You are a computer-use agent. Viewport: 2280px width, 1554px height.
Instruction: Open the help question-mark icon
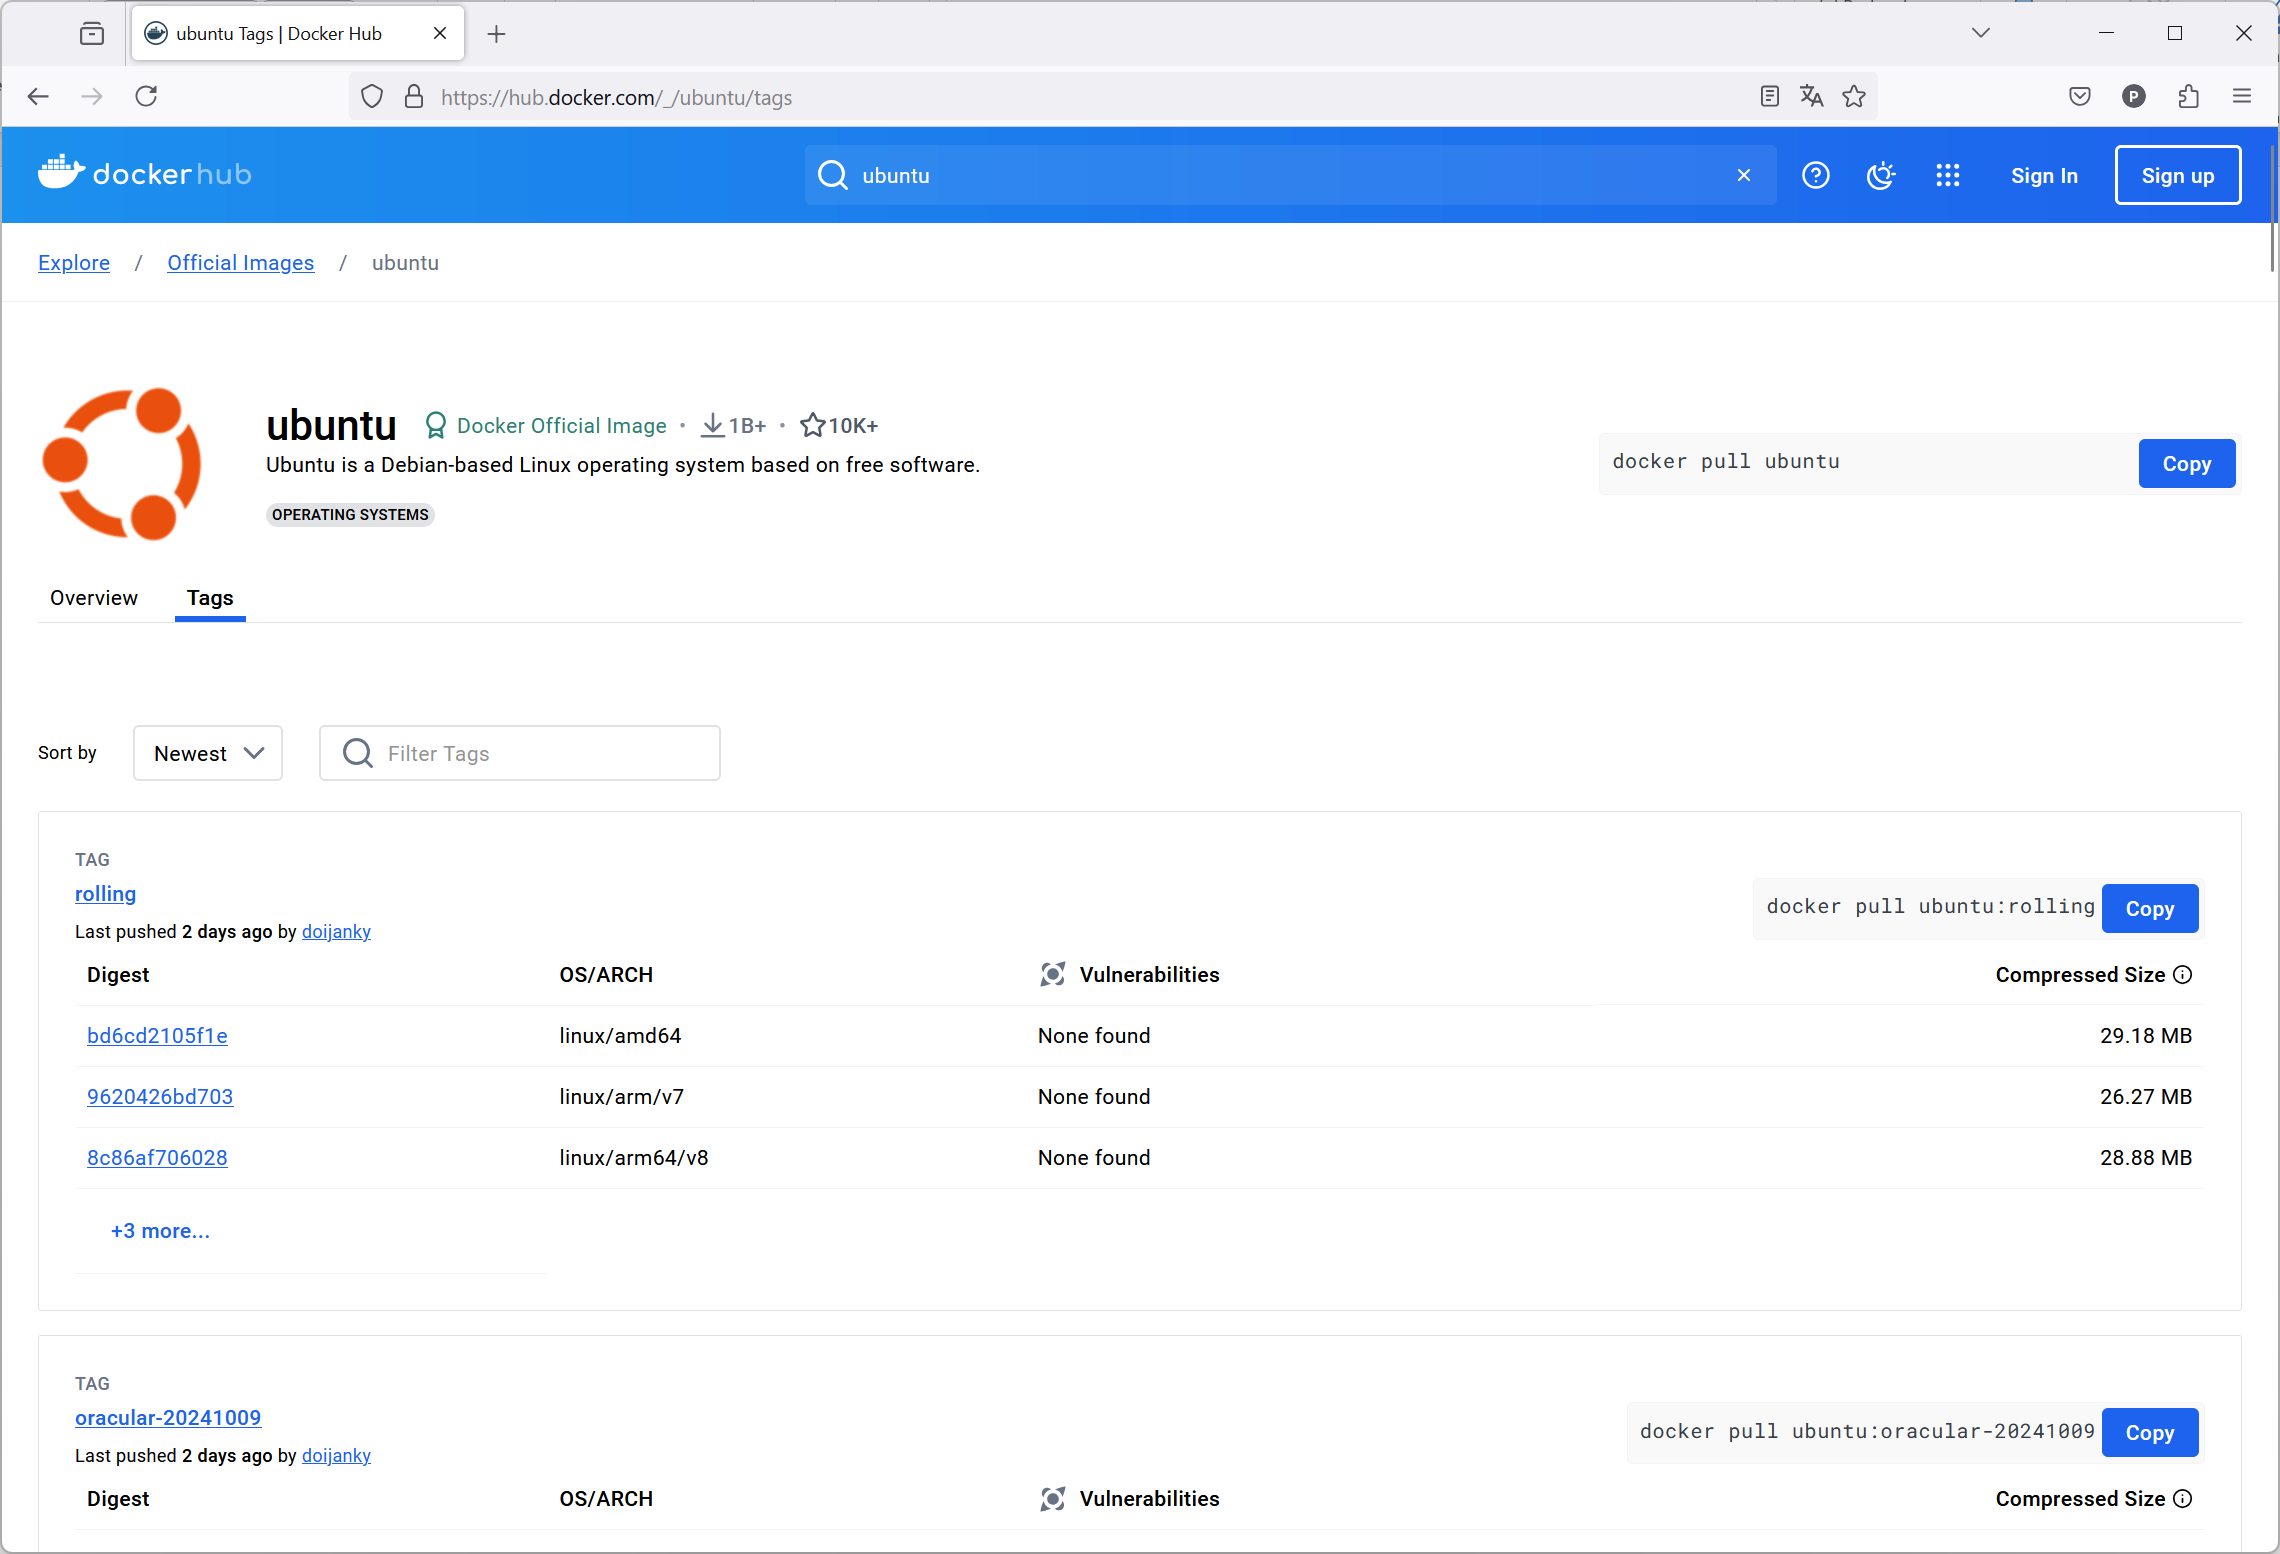pos(1816,176)
